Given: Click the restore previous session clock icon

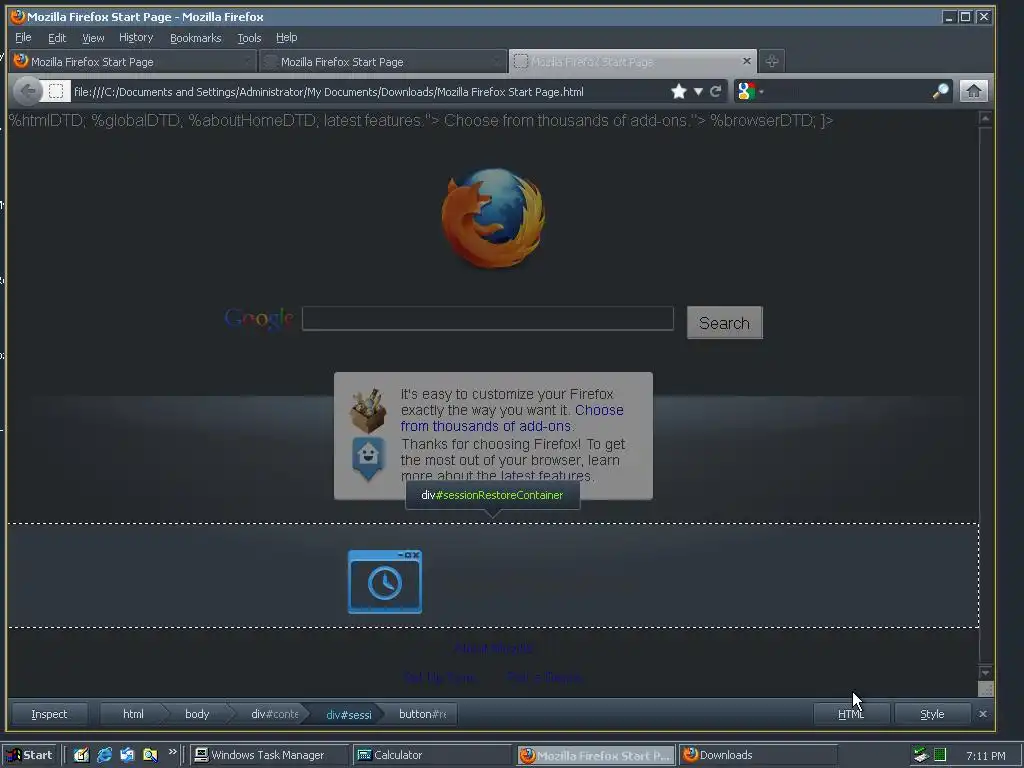Looking at the screenshot, I should [385, 582].
